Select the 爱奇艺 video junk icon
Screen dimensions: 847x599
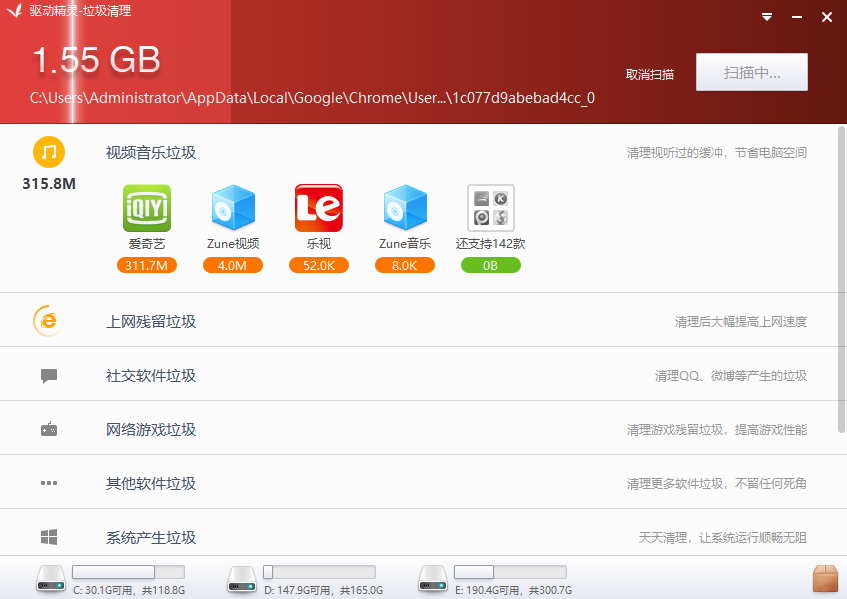[x=146, y=208]
